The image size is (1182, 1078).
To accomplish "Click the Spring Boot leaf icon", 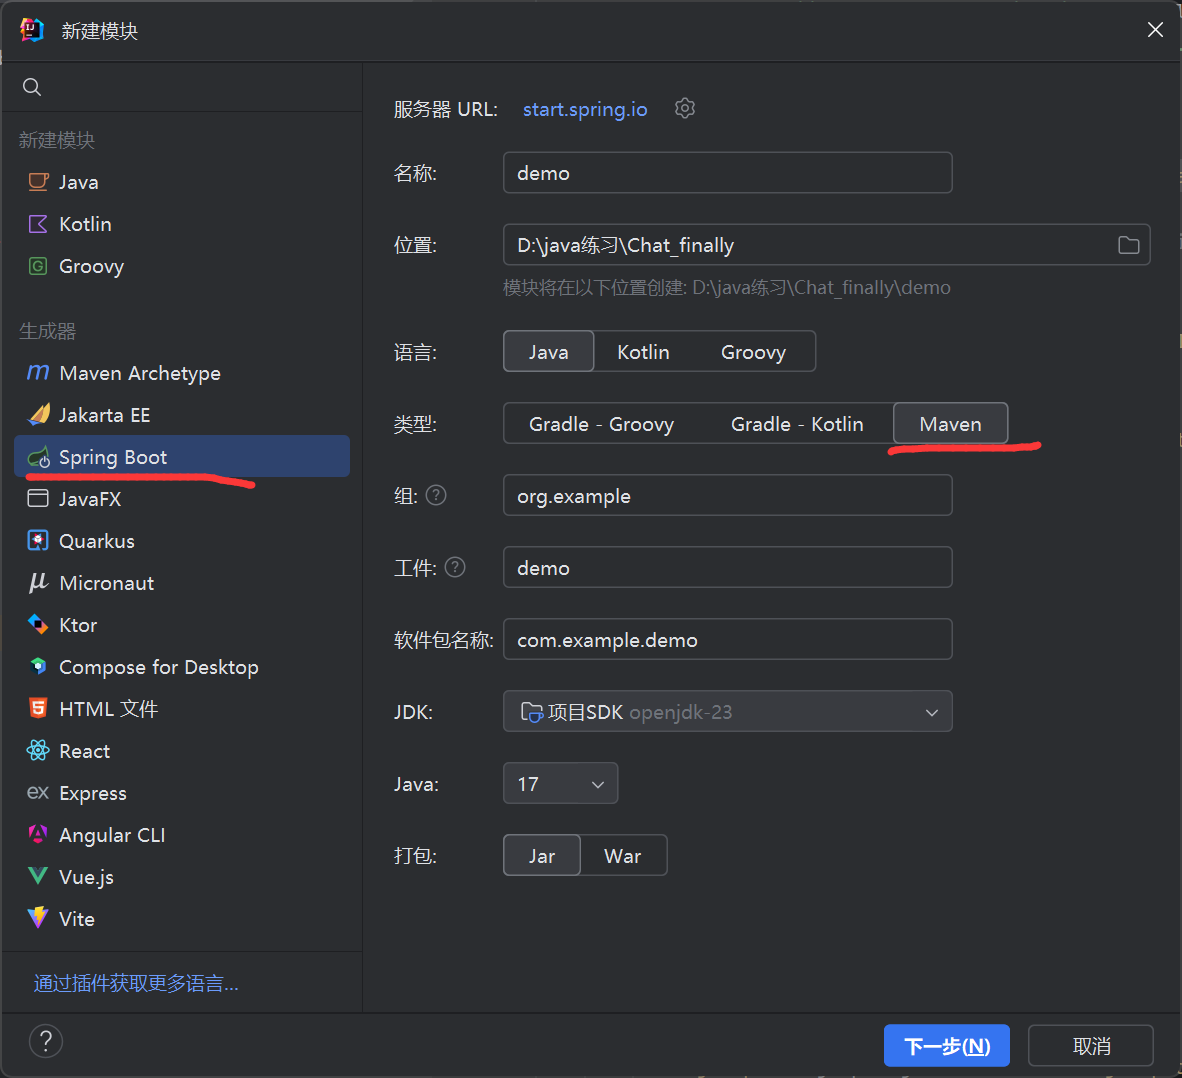I will [x=38, y=457].
